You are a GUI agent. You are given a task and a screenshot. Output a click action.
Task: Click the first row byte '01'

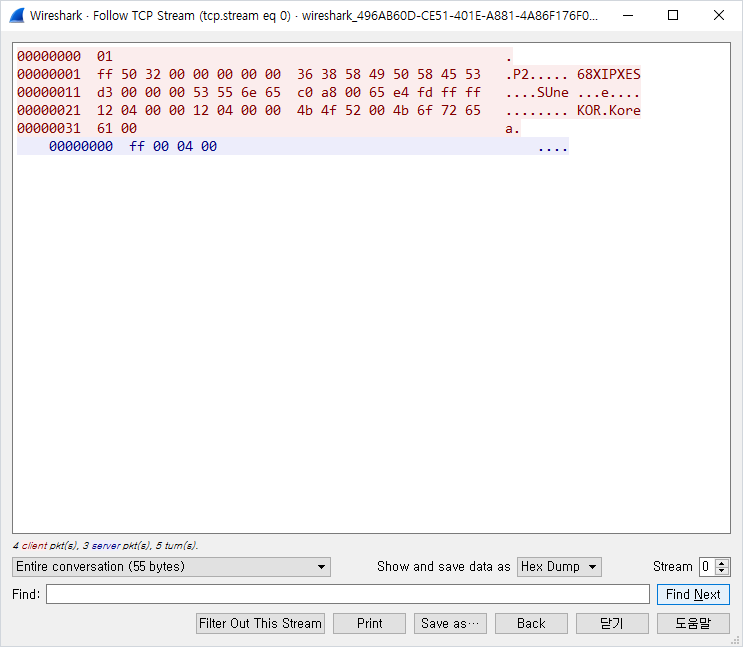point(105,56)
